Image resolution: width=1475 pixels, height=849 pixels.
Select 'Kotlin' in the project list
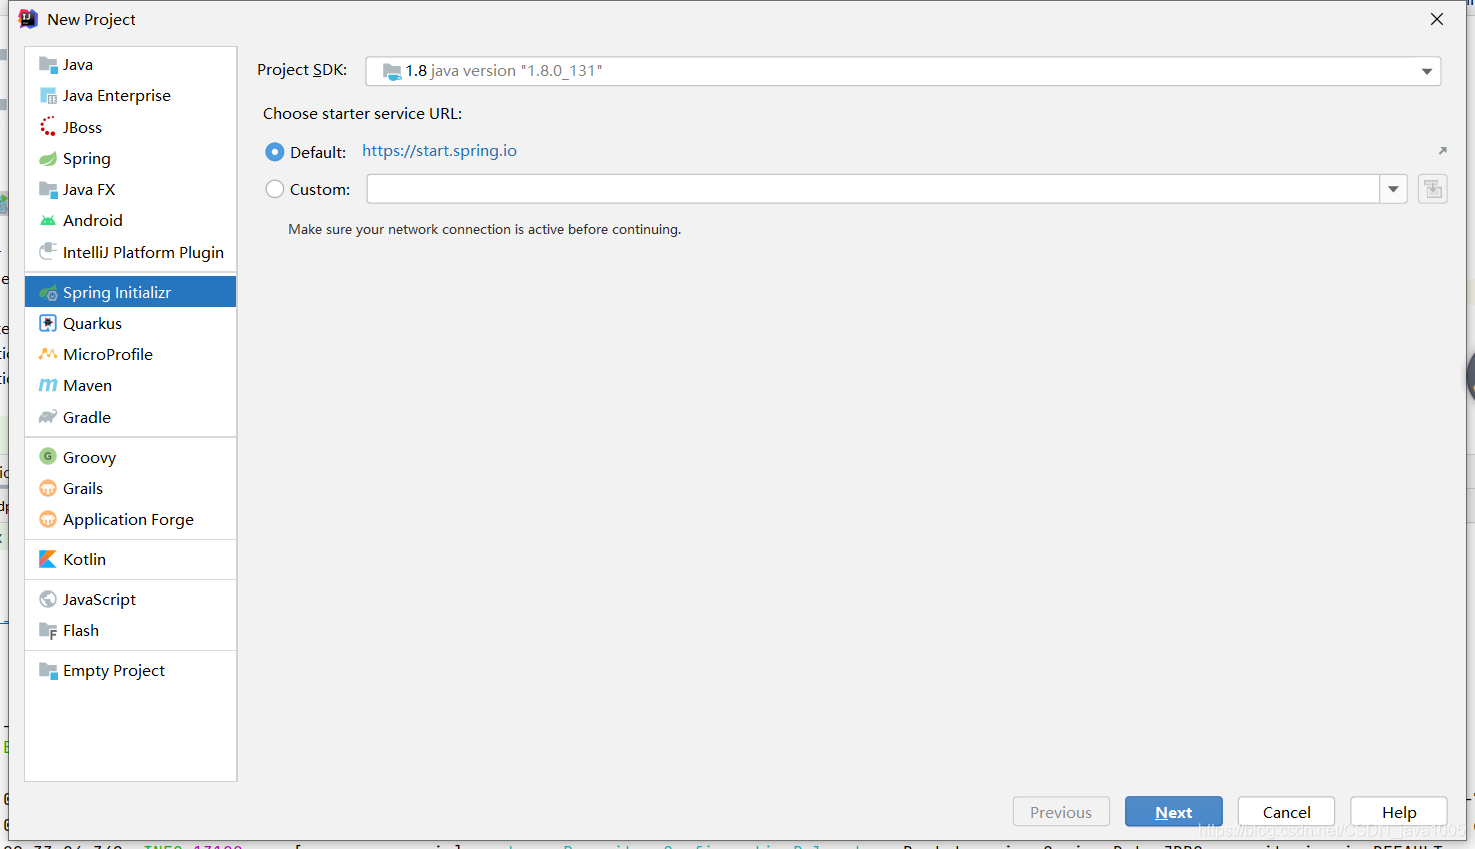coord(84,559)
